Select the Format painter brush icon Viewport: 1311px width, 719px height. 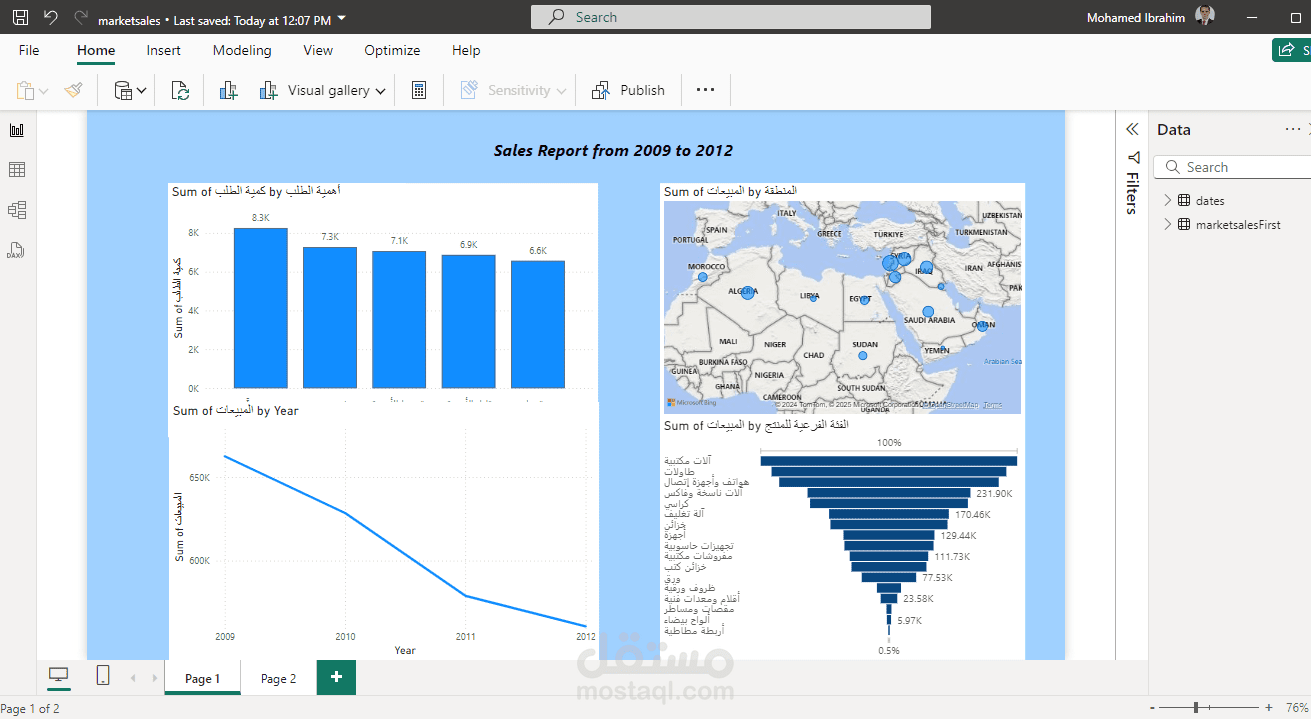[x=74, y=90]
